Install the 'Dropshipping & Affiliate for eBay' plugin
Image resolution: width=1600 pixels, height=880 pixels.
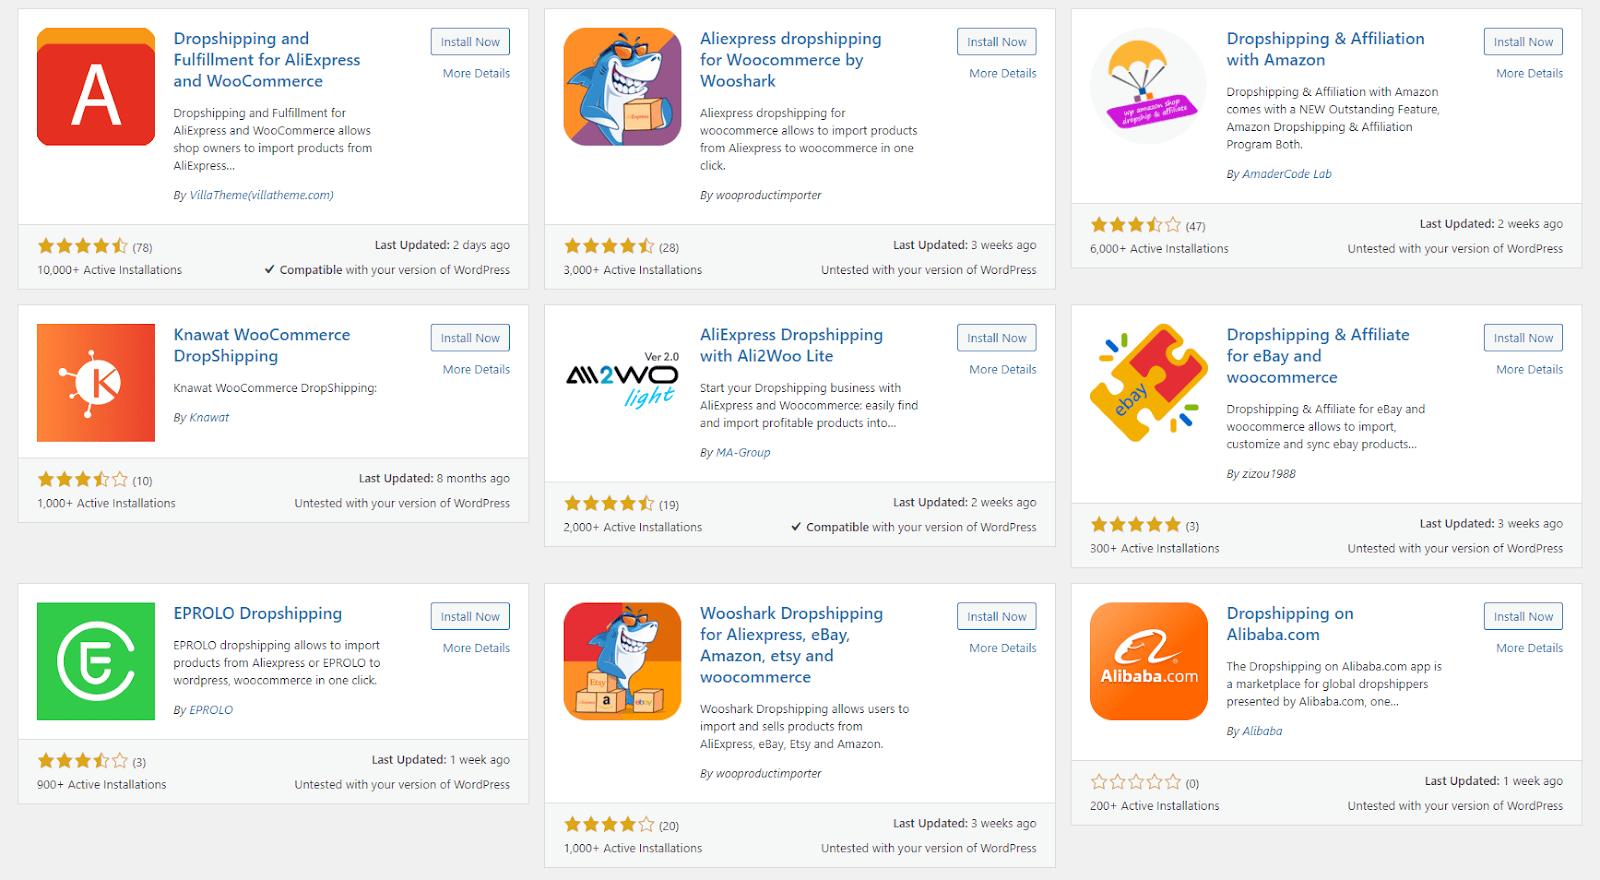[1523, 338]
